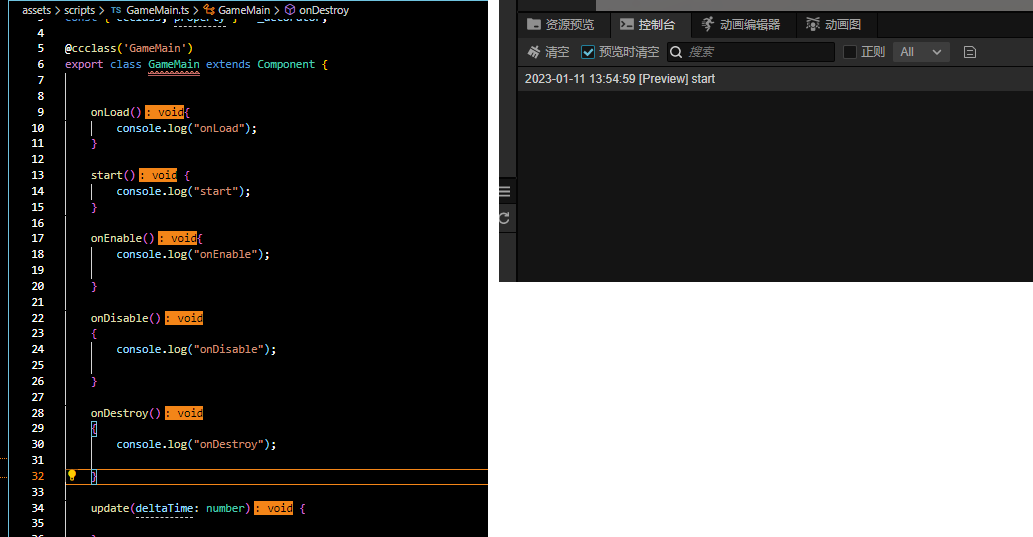Click the class name GameMain on line 6
Screen dimensions: 1033x537
(174, 64)
